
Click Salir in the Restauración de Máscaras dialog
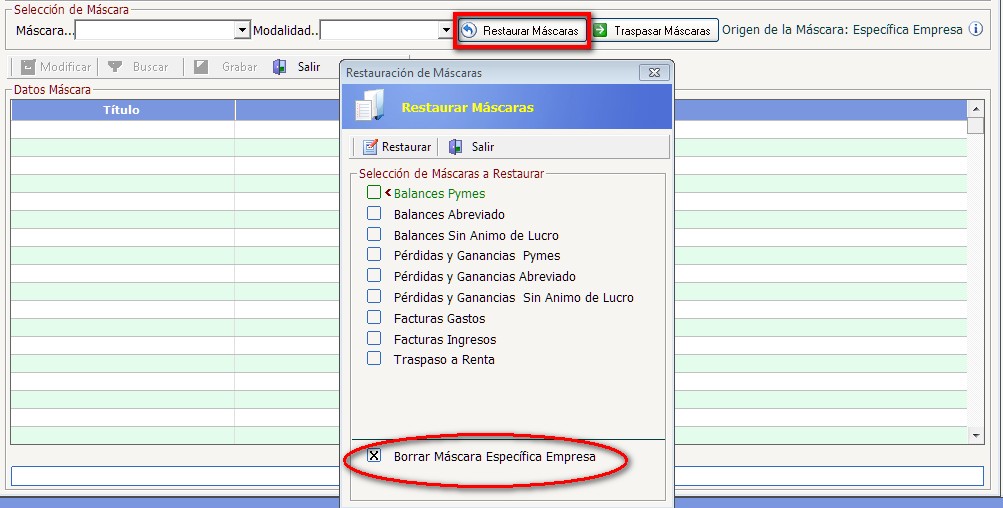[471, 147]
